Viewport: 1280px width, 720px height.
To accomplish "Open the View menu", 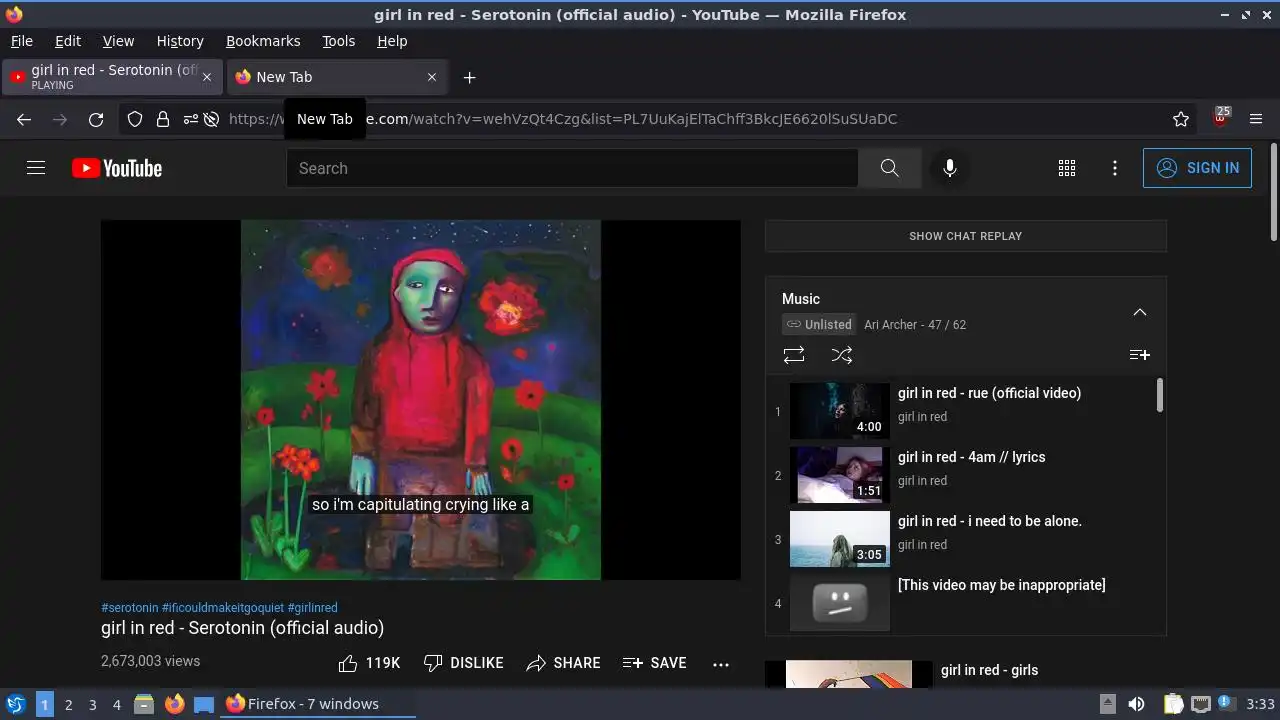I will [118, 41].
